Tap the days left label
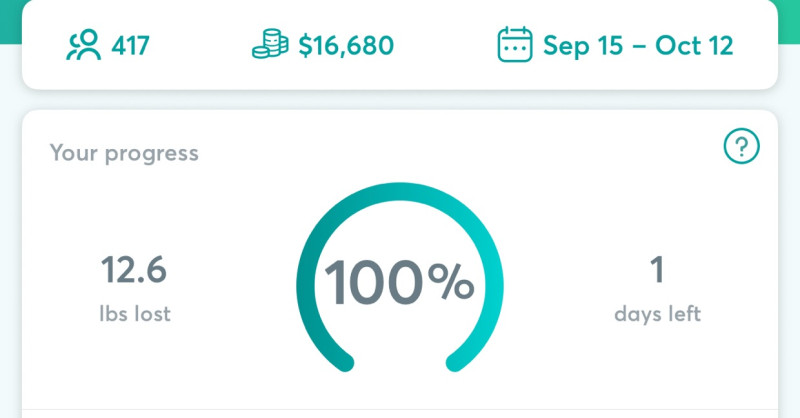Viewport: 800px width, 418px height. (x=657, y=314)
